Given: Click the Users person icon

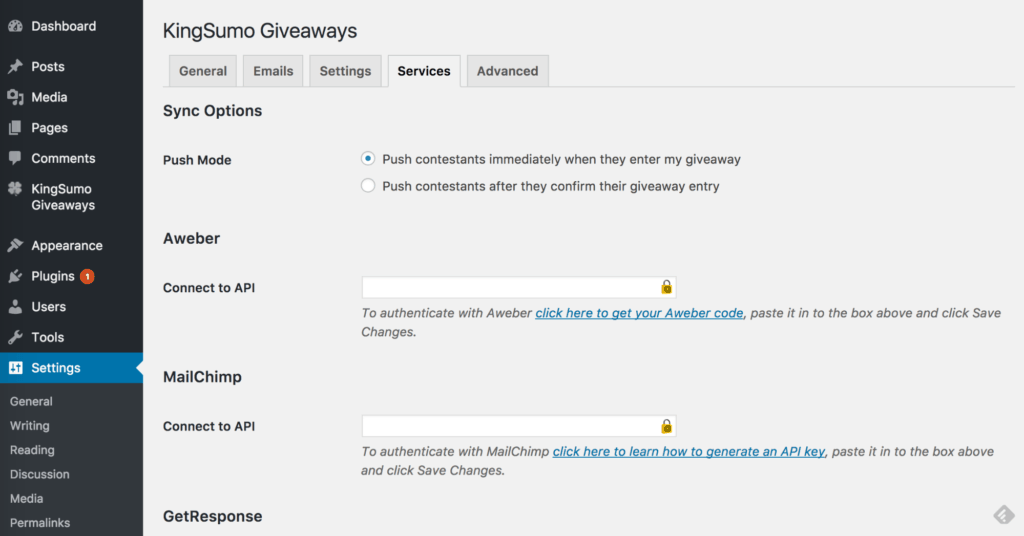Looking at the screenshot, I should 15,307.
